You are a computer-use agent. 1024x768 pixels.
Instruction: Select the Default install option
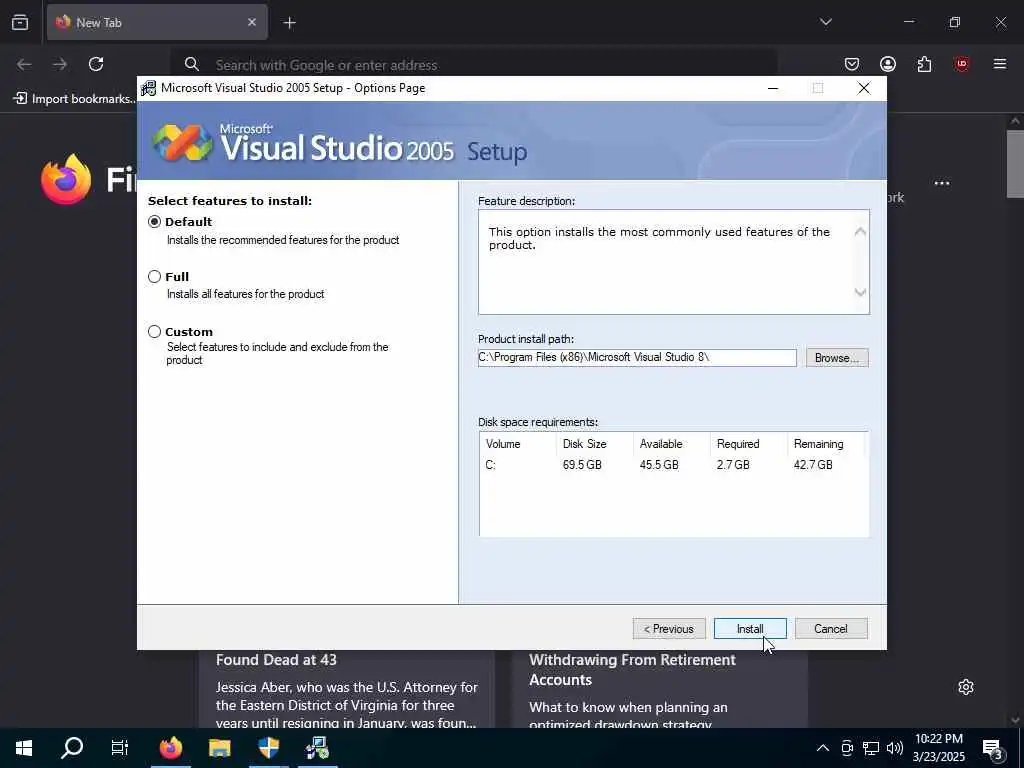[154, 222]
